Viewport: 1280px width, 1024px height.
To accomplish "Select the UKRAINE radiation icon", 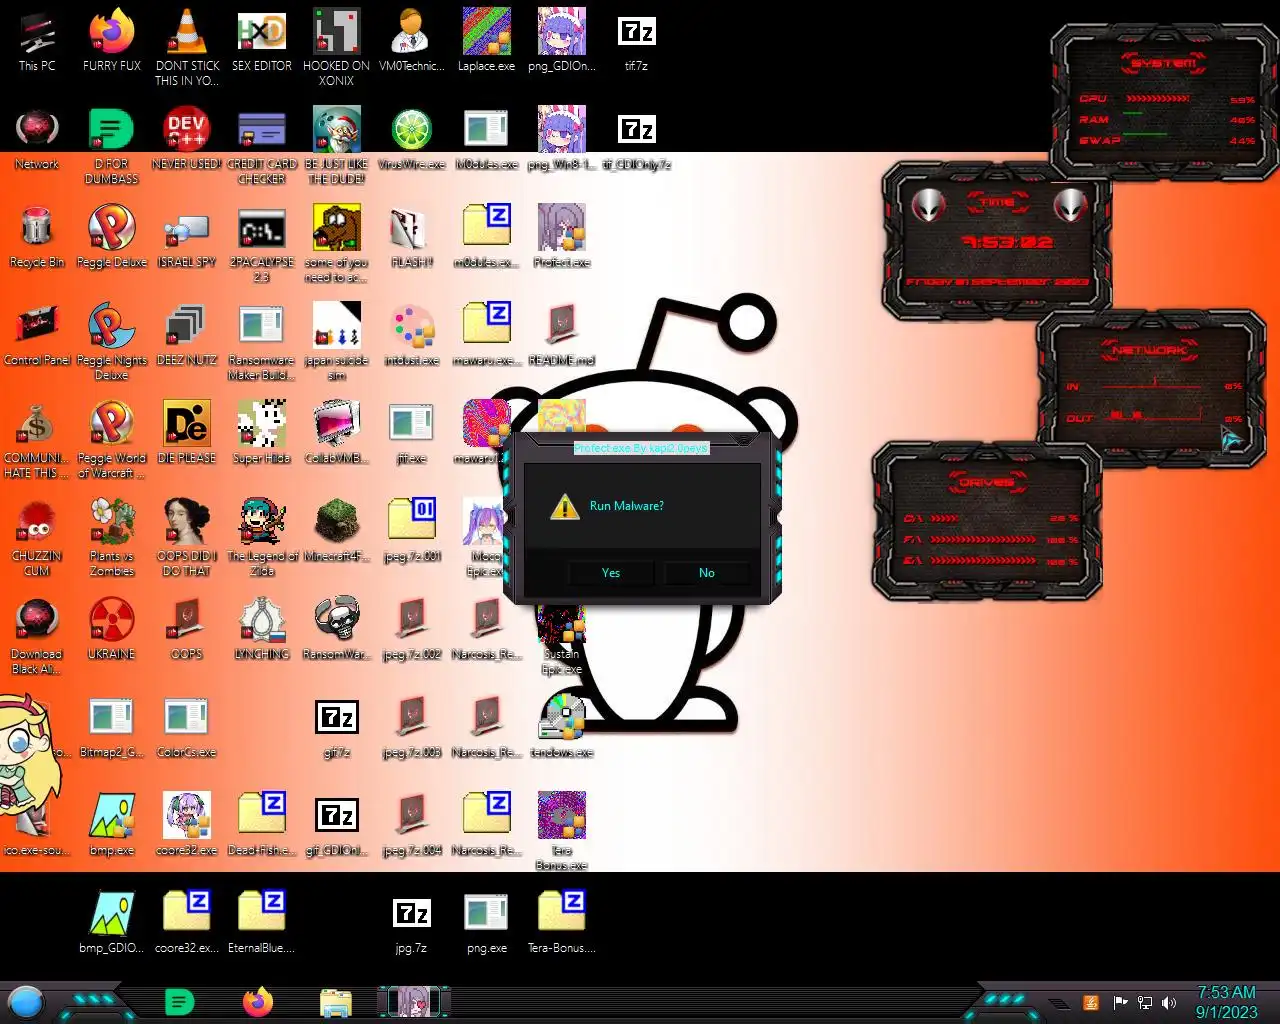I will pyautogui.click(x=112, y=629).
